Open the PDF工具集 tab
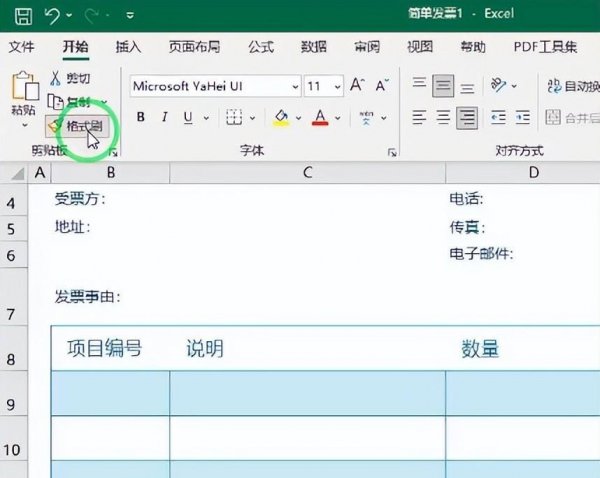This screenshot has width=600, height=478. coord(546,47)
